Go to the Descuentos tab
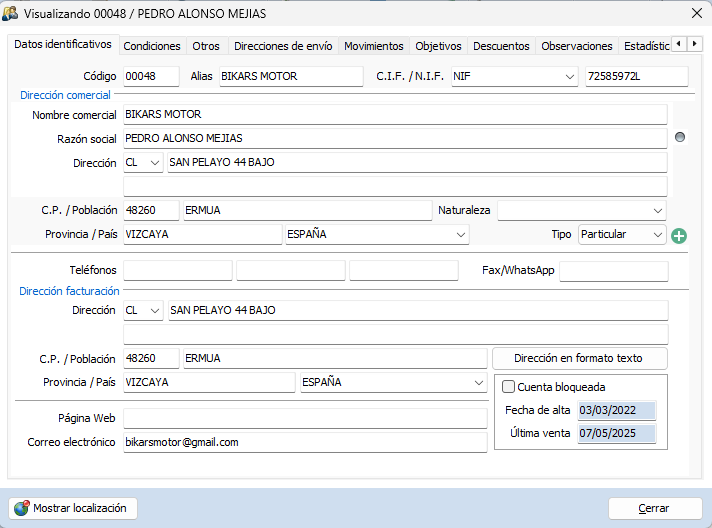 [x=501, y=46]
